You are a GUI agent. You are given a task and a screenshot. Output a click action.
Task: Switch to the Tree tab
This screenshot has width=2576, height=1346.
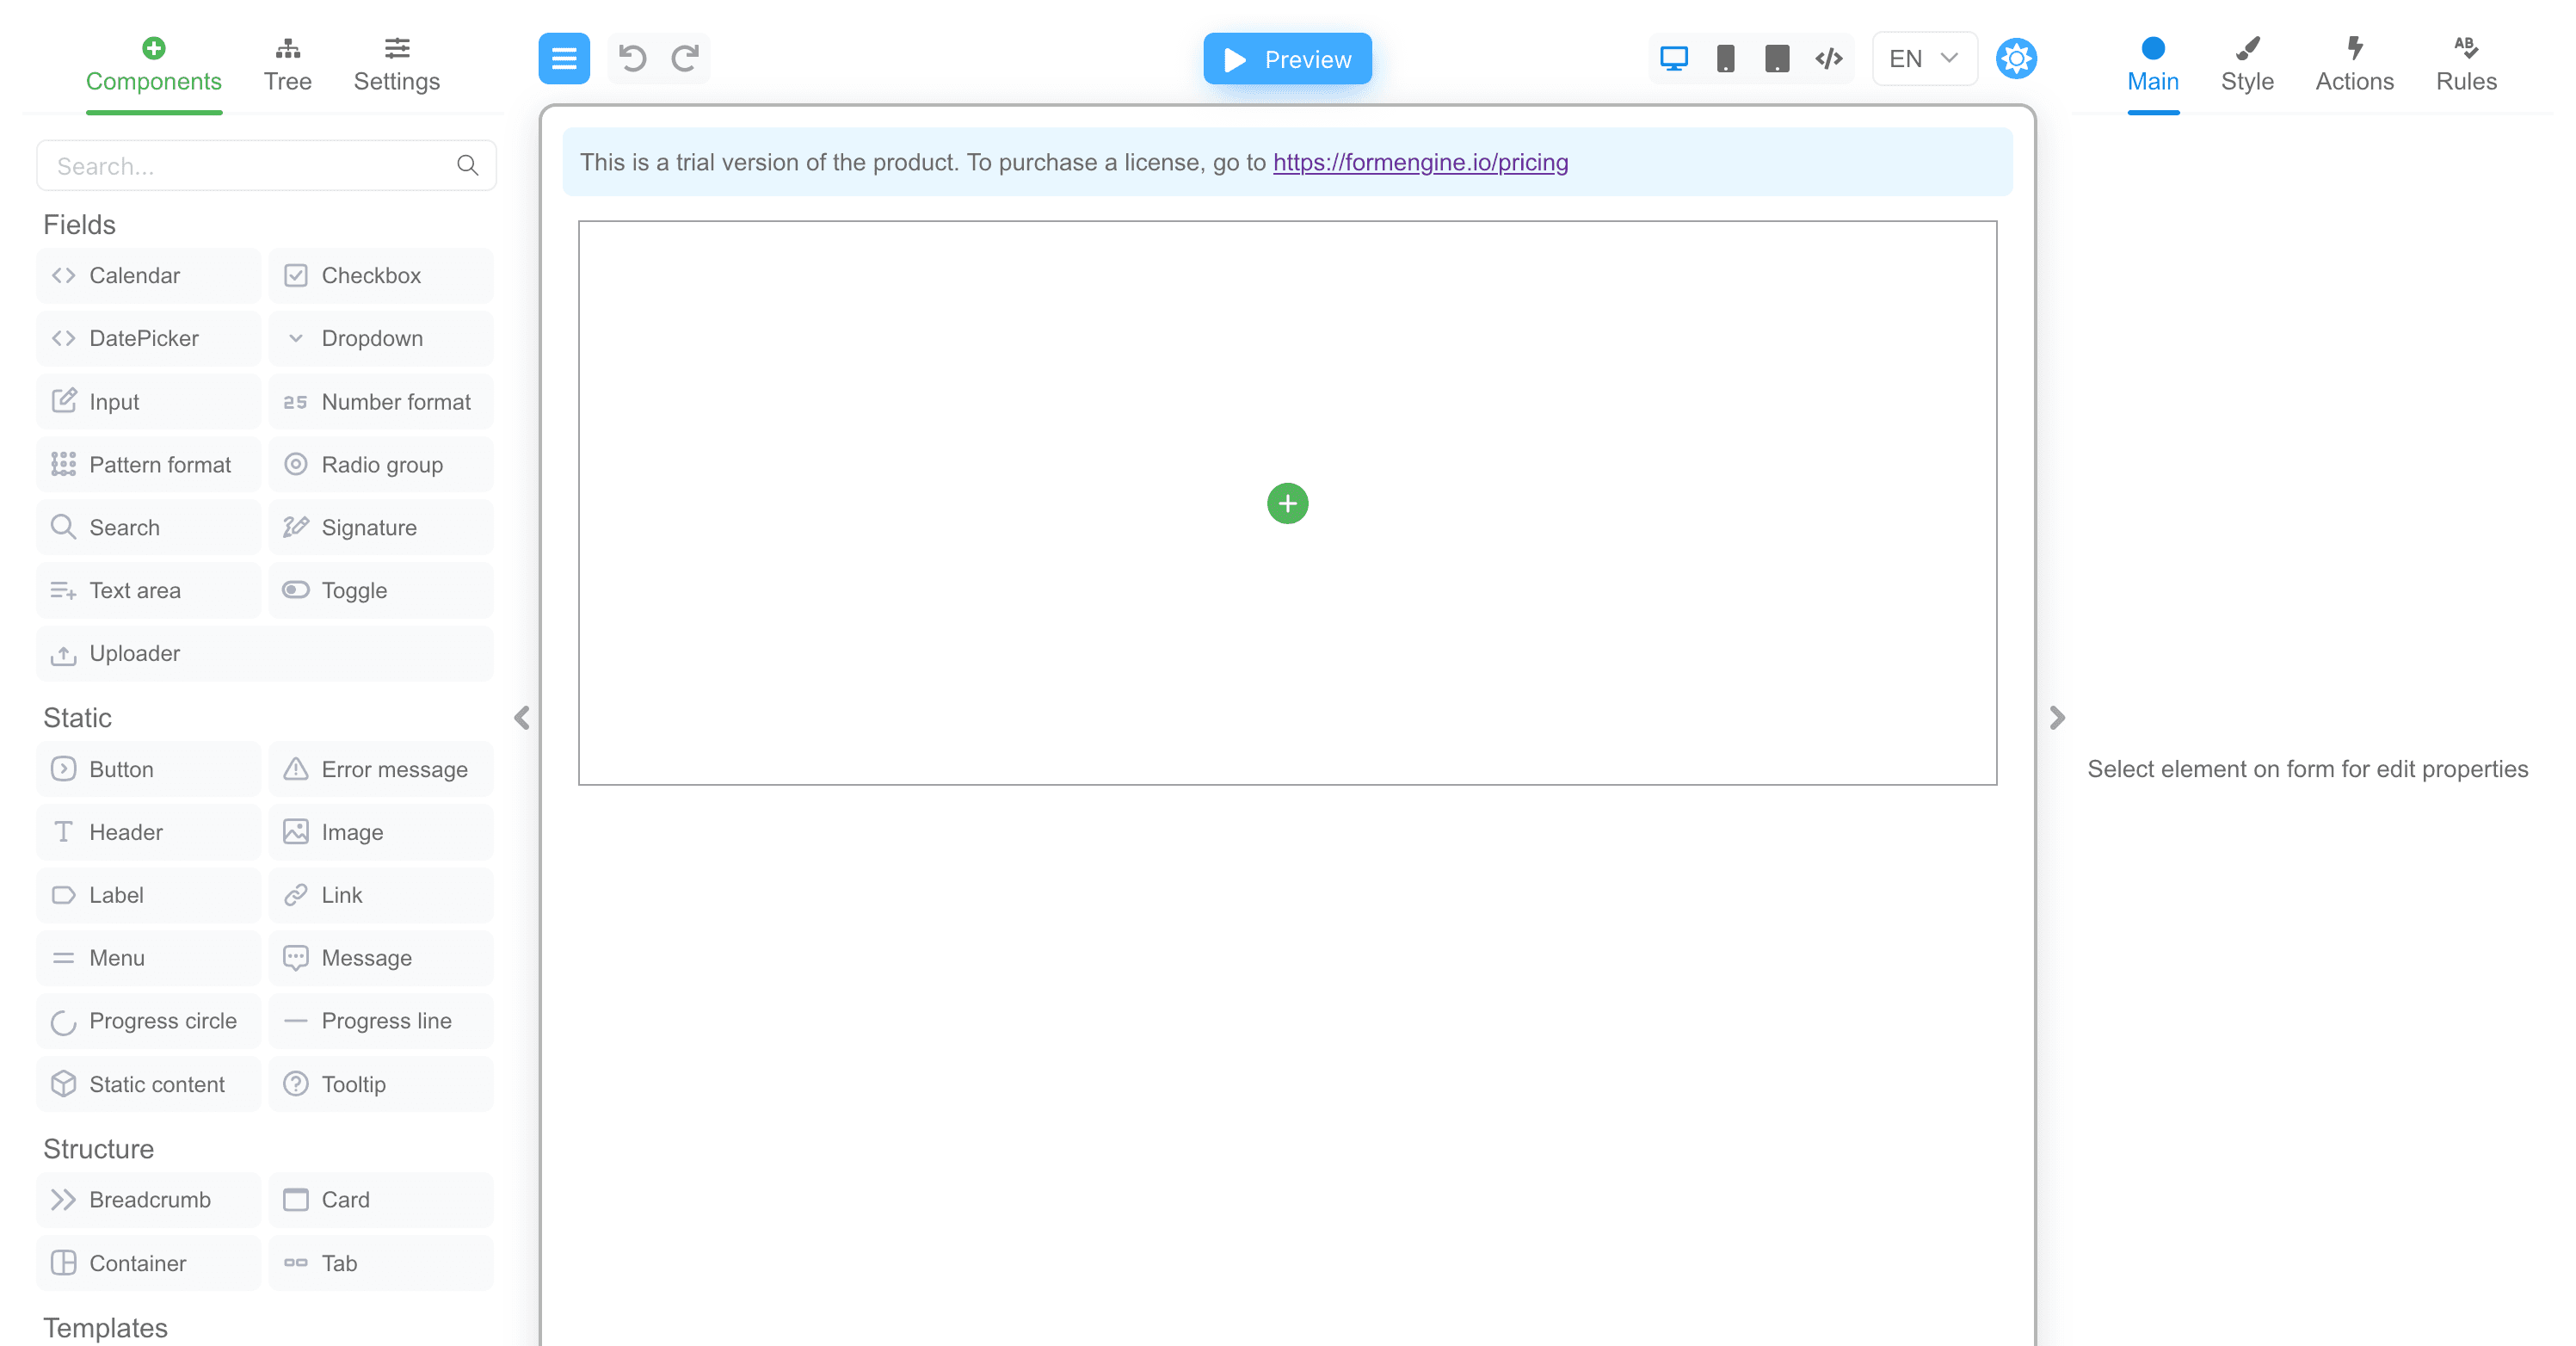288,62
